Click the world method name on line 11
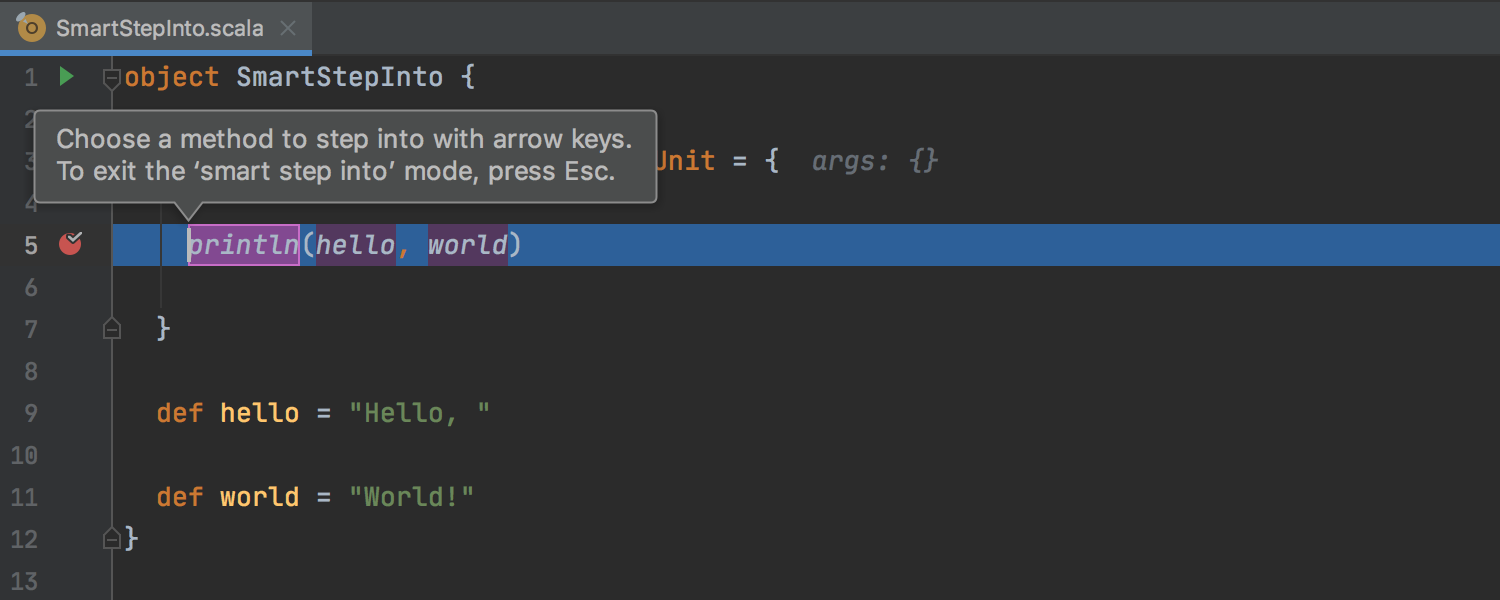Image resolution: width=1500 pixels, height=600 pixels. click(x=259, y=497)
